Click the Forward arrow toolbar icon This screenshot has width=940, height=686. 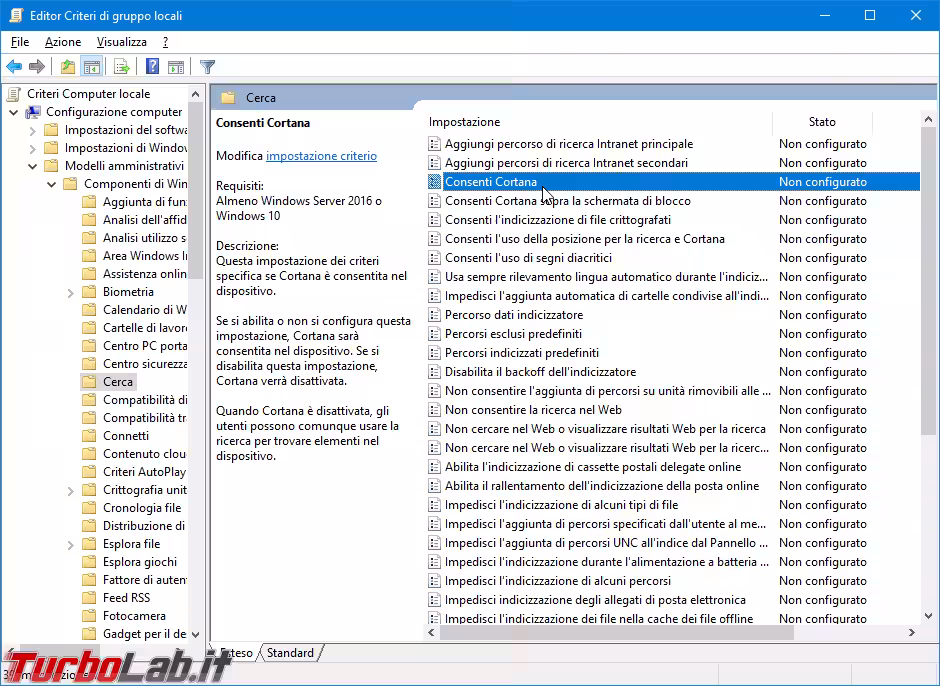click(37, 67)
